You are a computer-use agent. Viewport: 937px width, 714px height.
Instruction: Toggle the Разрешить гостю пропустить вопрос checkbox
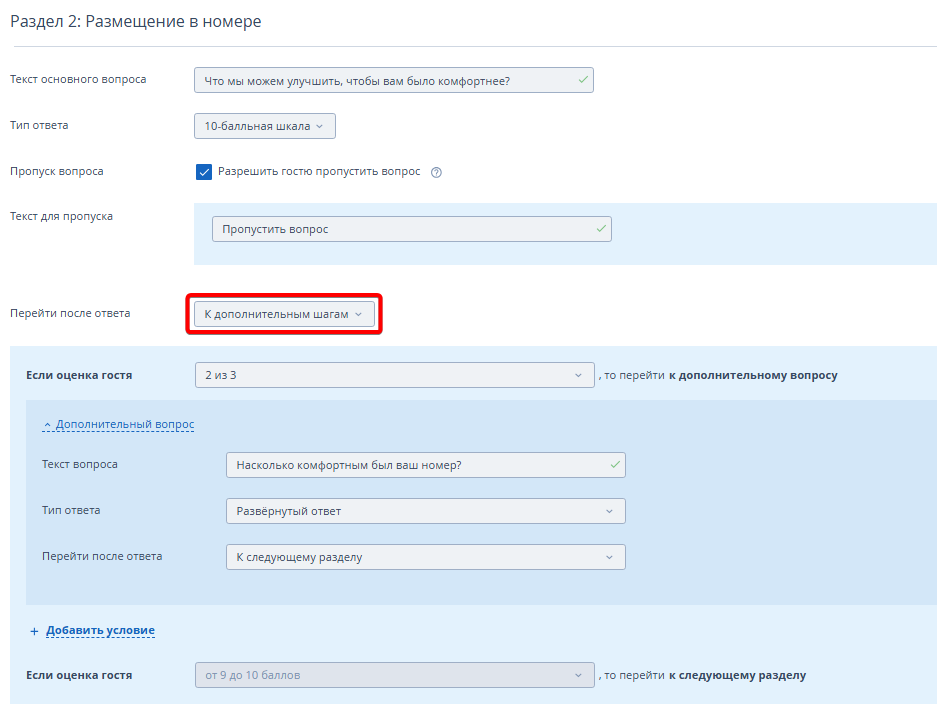(x=204, y=172)
